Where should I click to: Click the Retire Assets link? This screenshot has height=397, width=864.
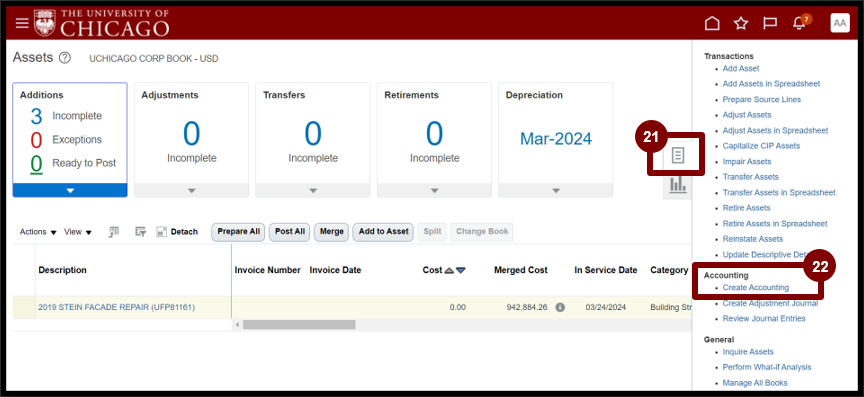(746, 208)
